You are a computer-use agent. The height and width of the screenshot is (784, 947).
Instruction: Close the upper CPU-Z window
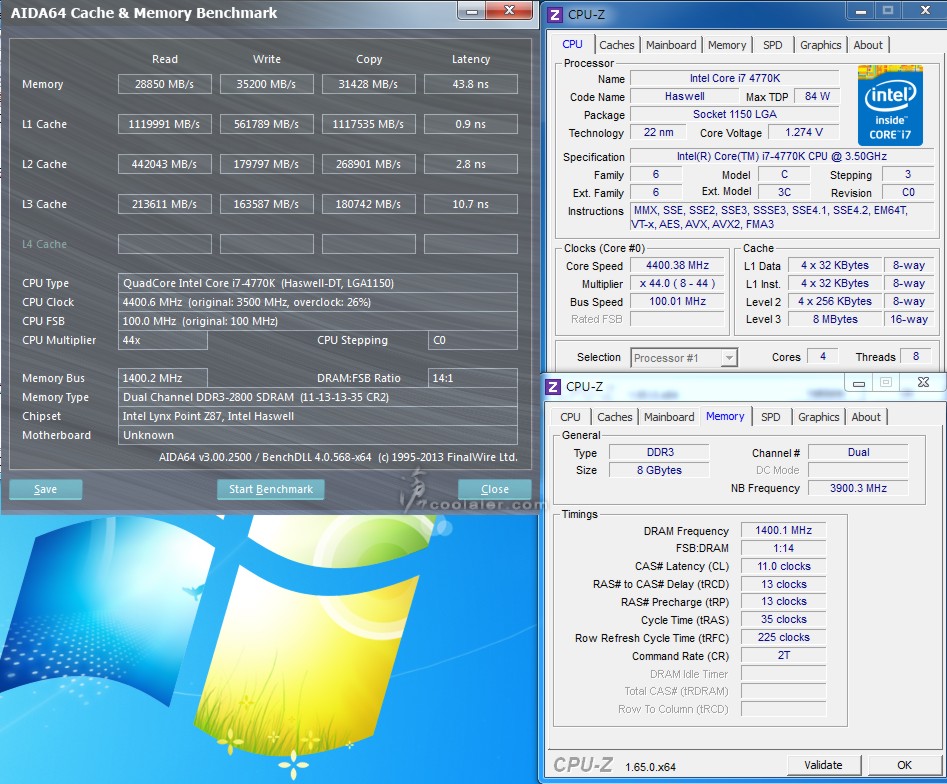tap(925, 10)
